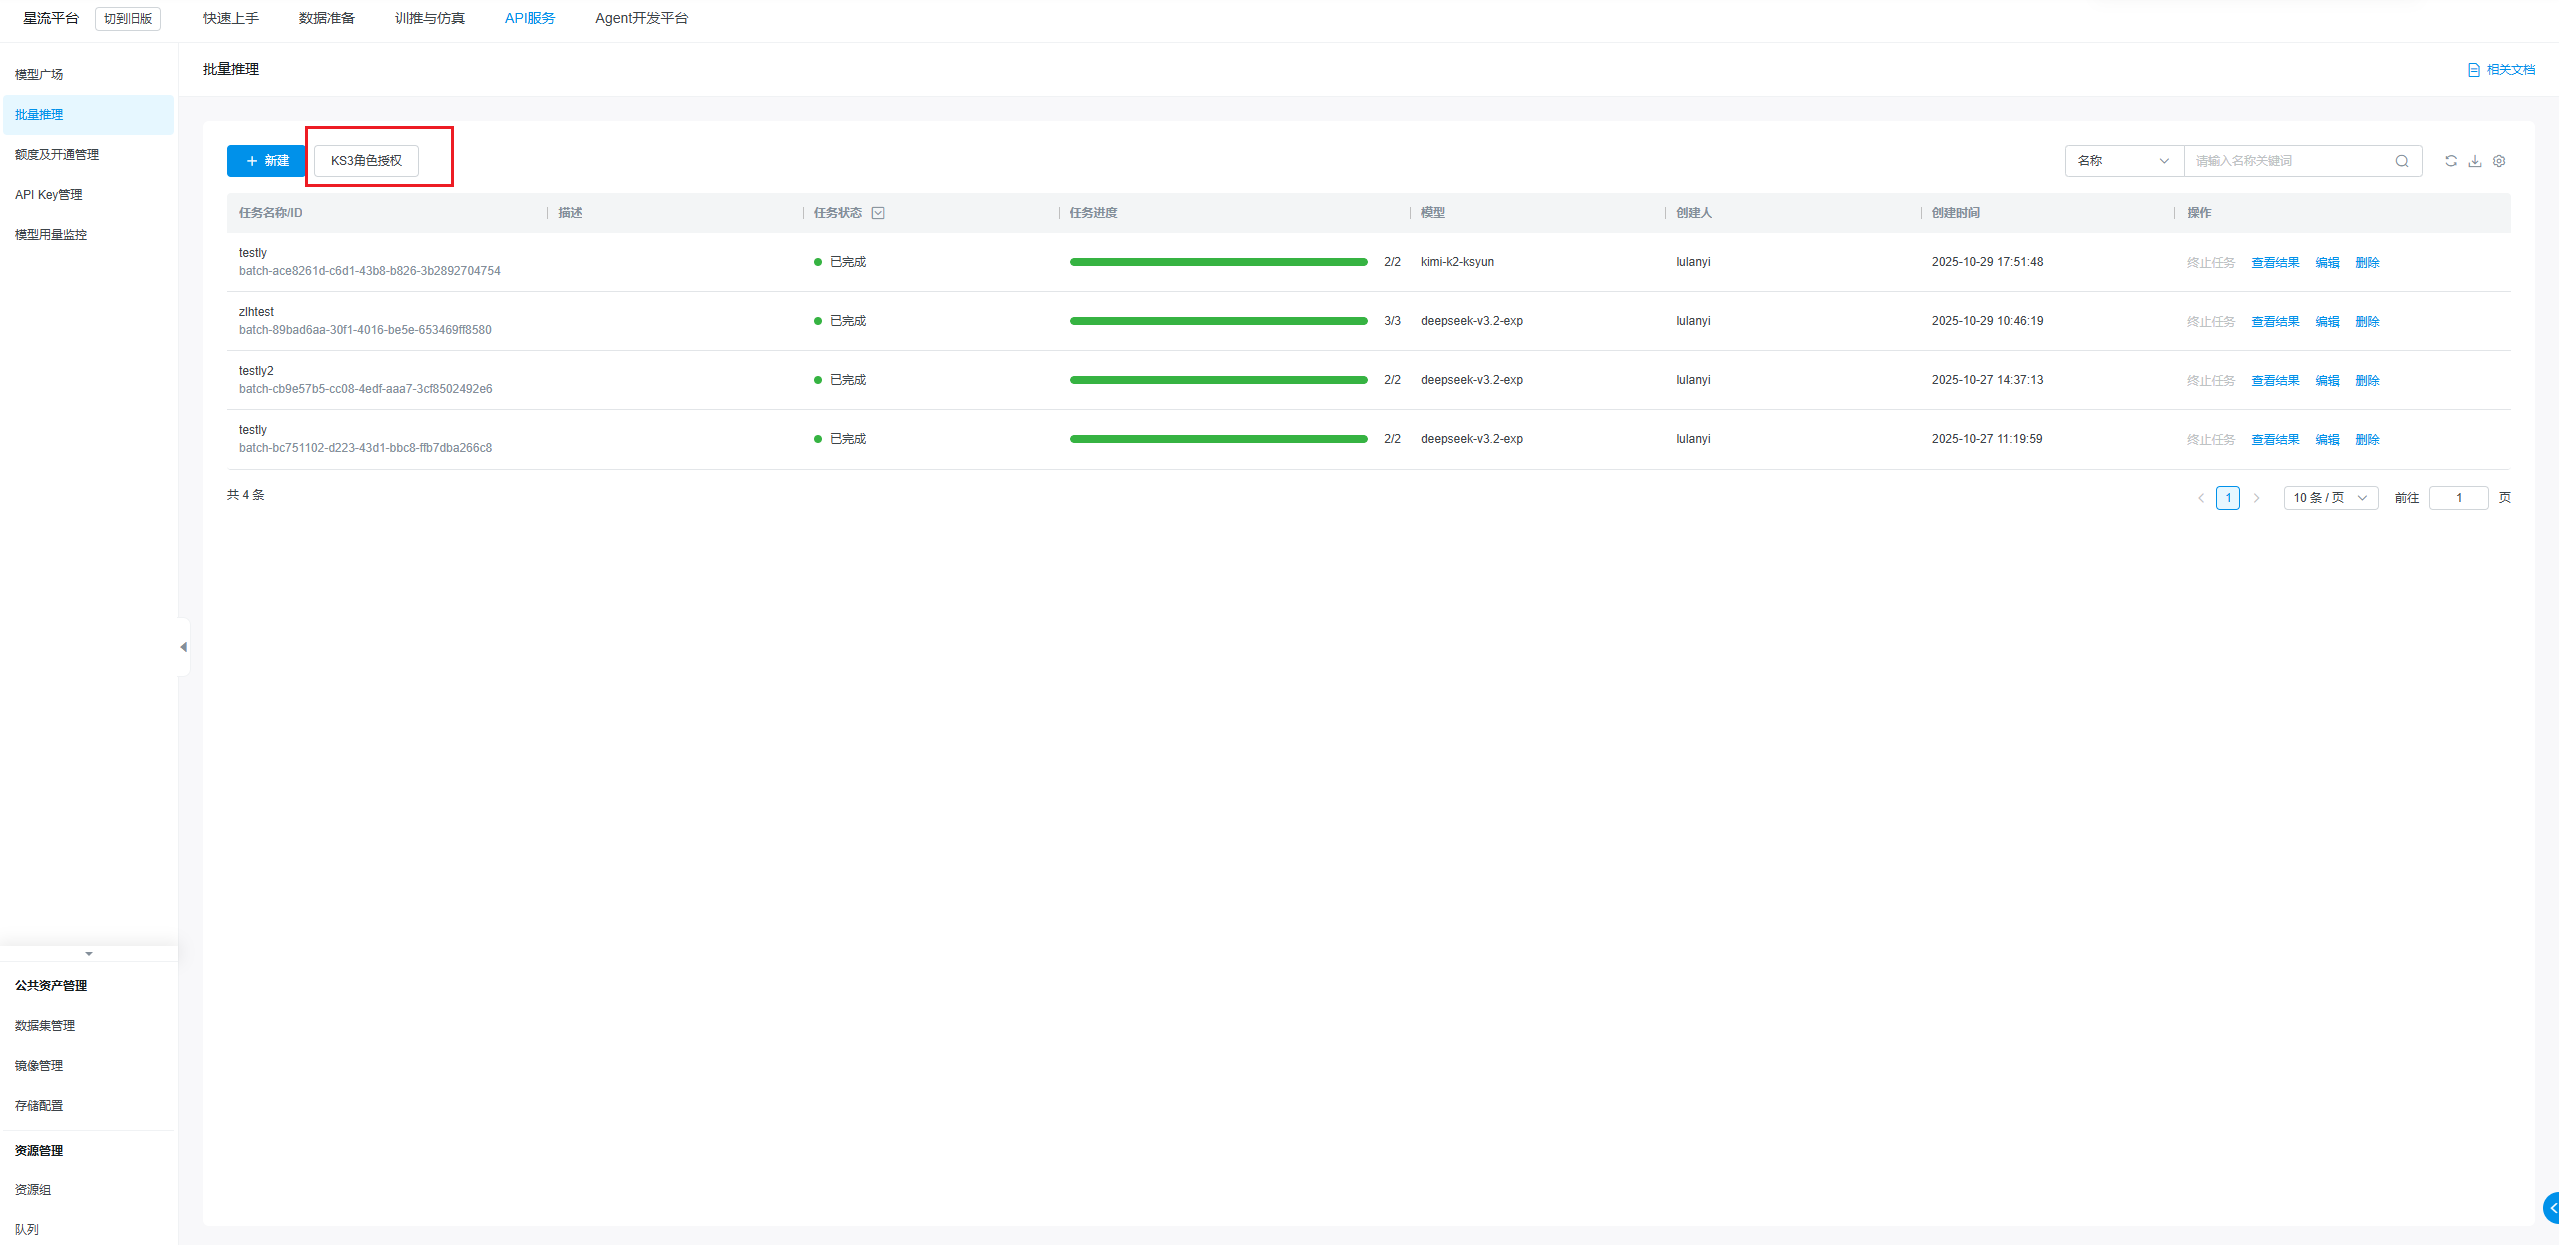
Task: Click the download/export icon
Action: pos(2475,161)
